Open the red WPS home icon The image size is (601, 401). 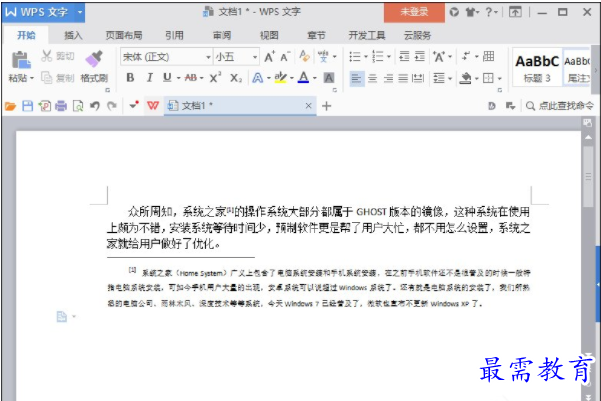153,105
